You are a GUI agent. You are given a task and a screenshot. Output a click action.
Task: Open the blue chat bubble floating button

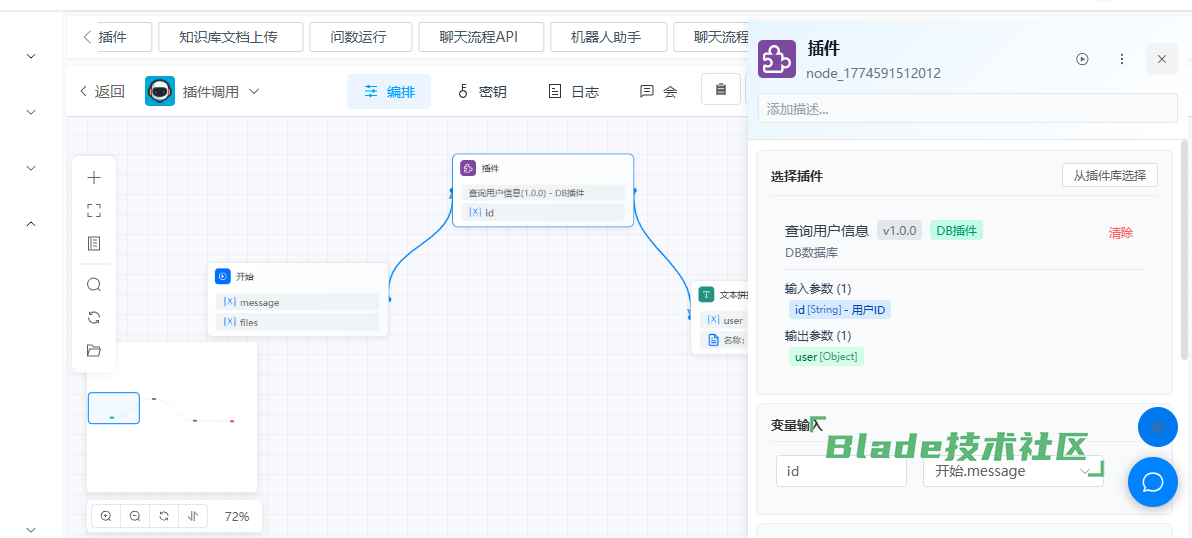click(x=1152, y=482)
